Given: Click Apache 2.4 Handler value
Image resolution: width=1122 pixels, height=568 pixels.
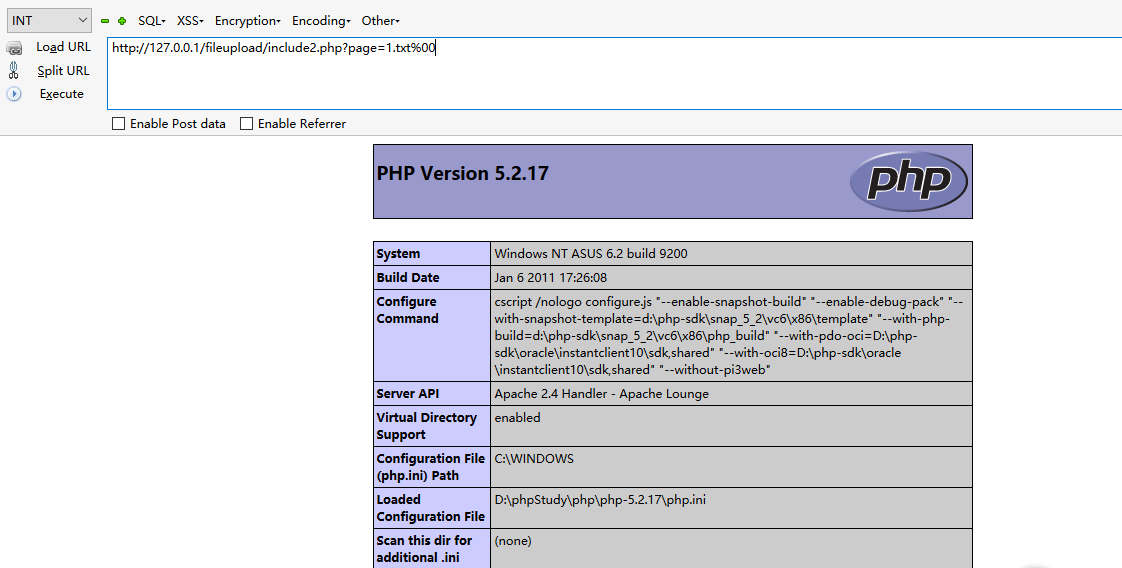Looking at the screenshot, I should coord(602,393).
